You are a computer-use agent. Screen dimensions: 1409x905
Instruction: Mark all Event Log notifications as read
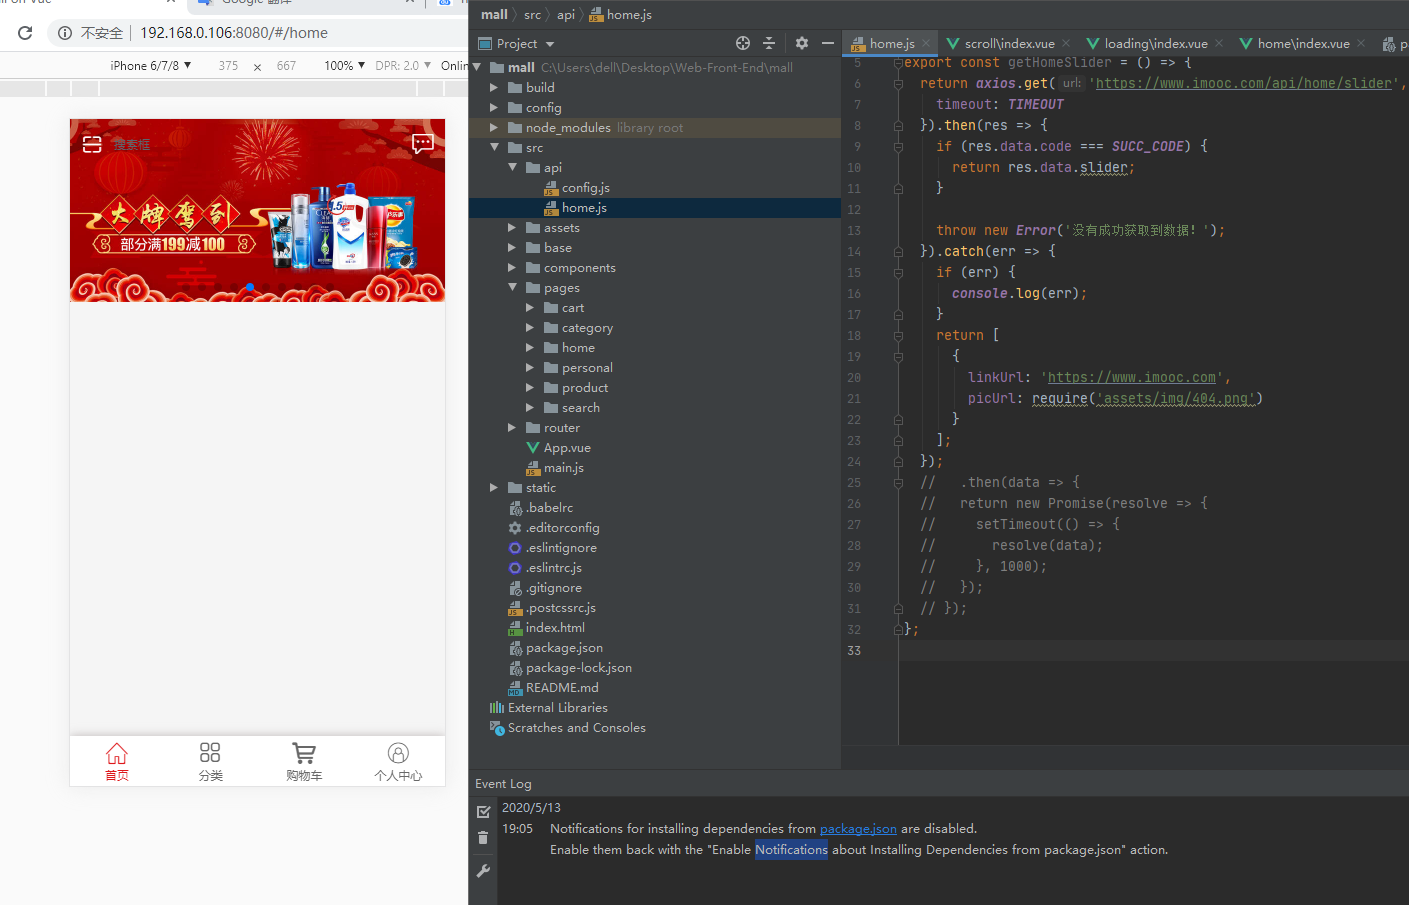pyautogui.click(x=483, y=812)
